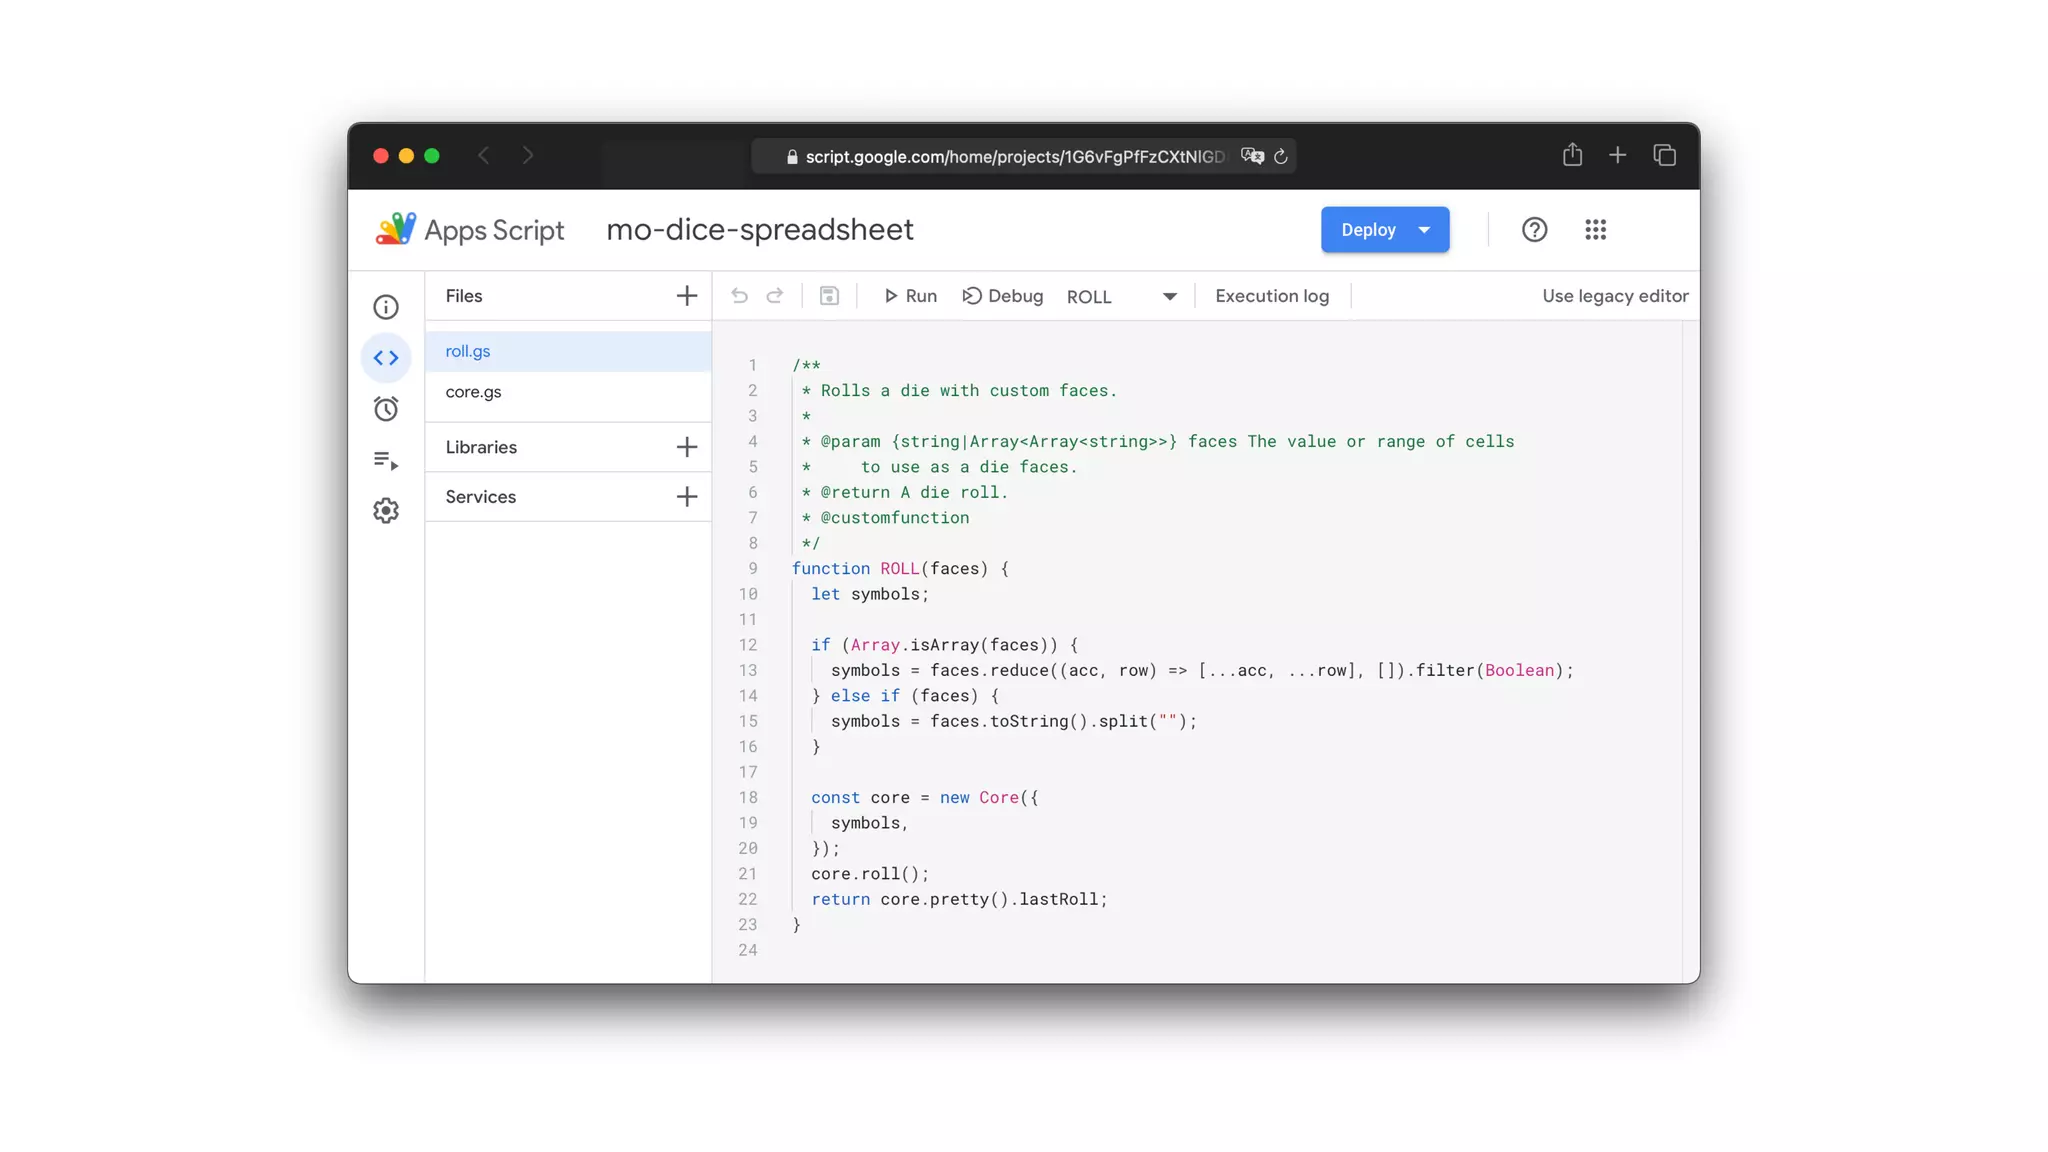This screenshot has width=2048, height=1152.
Task: Open Project Settings gear icon
Action: pos(386,511)
